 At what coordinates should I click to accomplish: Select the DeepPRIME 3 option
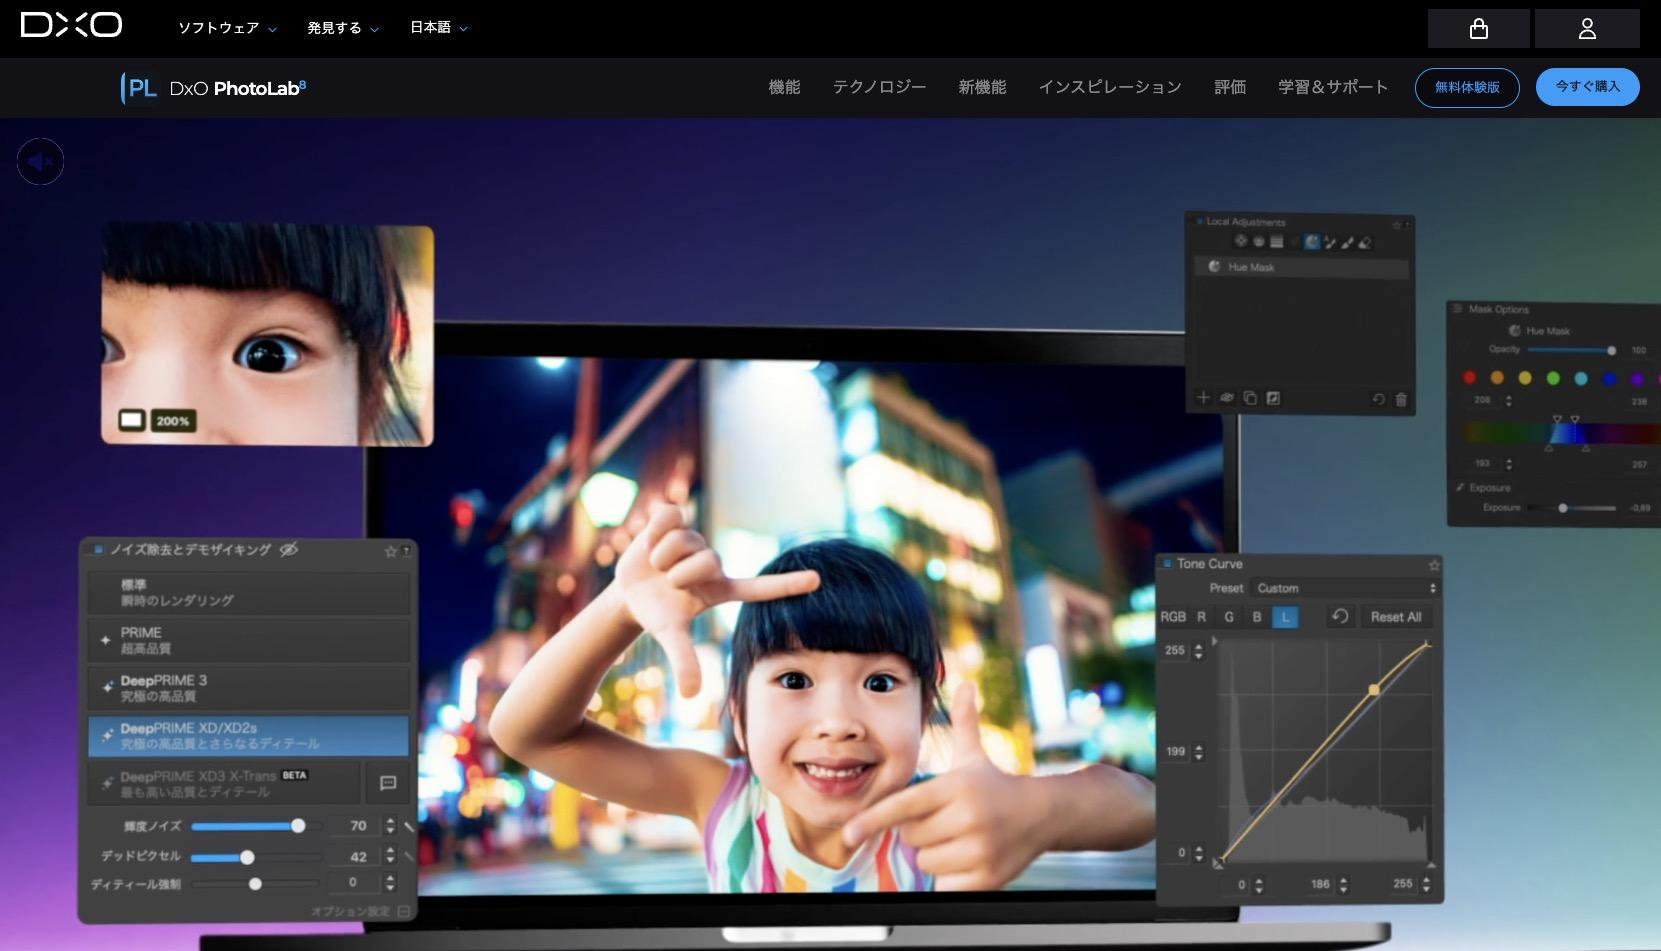(x=248, y=688)
